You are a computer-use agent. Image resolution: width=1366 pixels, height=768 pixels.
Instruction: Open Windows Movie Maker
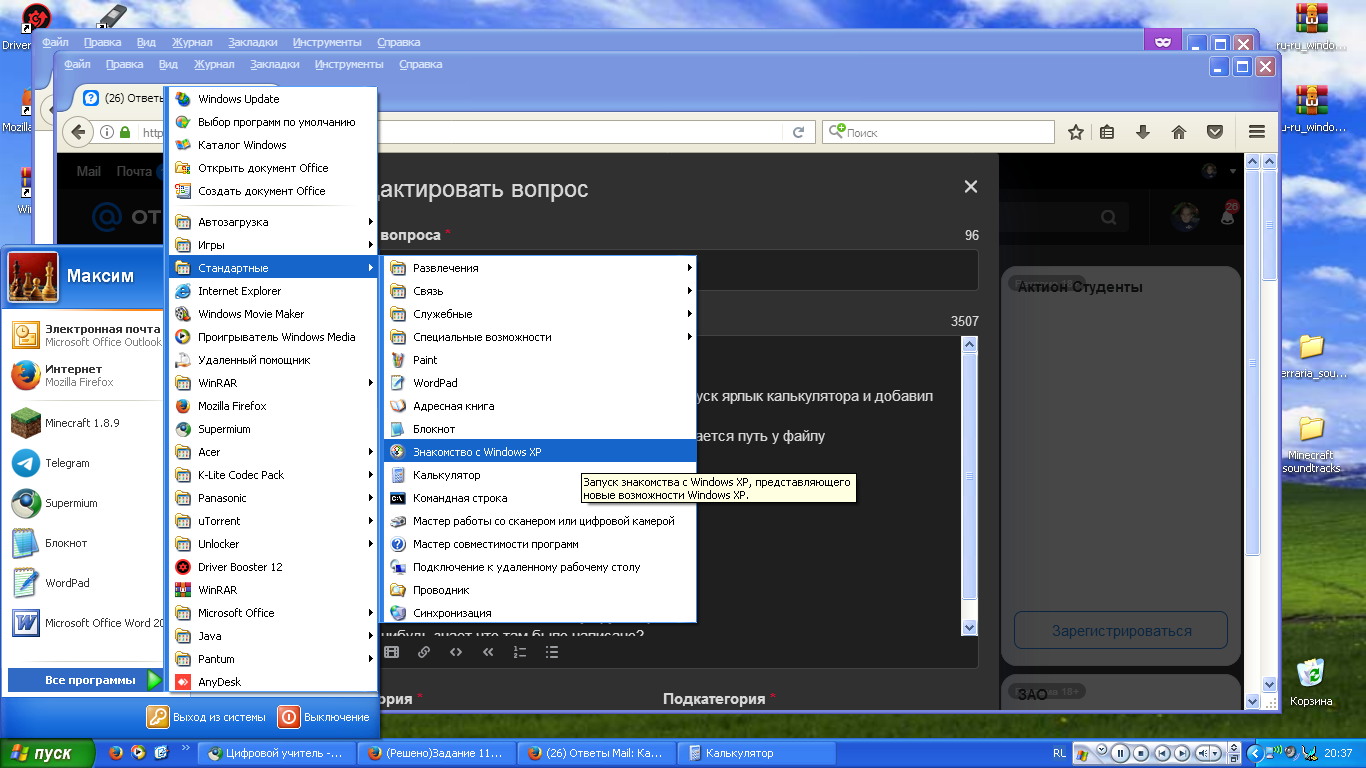[274, 314]
